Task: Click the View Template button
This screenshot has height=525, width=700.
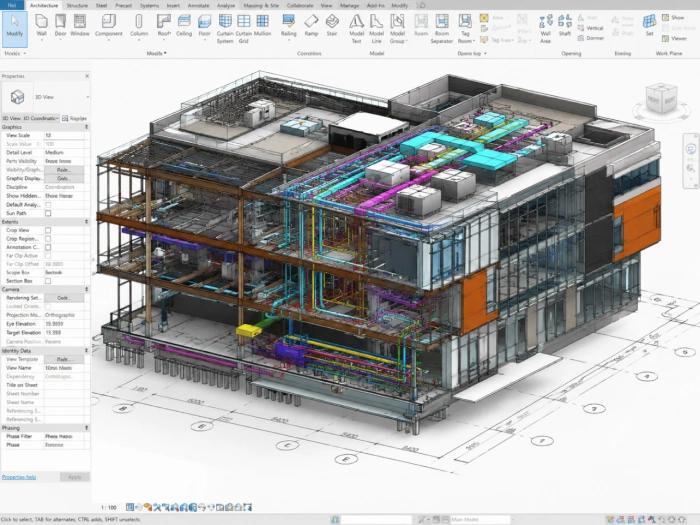Action: click(63, 359)
